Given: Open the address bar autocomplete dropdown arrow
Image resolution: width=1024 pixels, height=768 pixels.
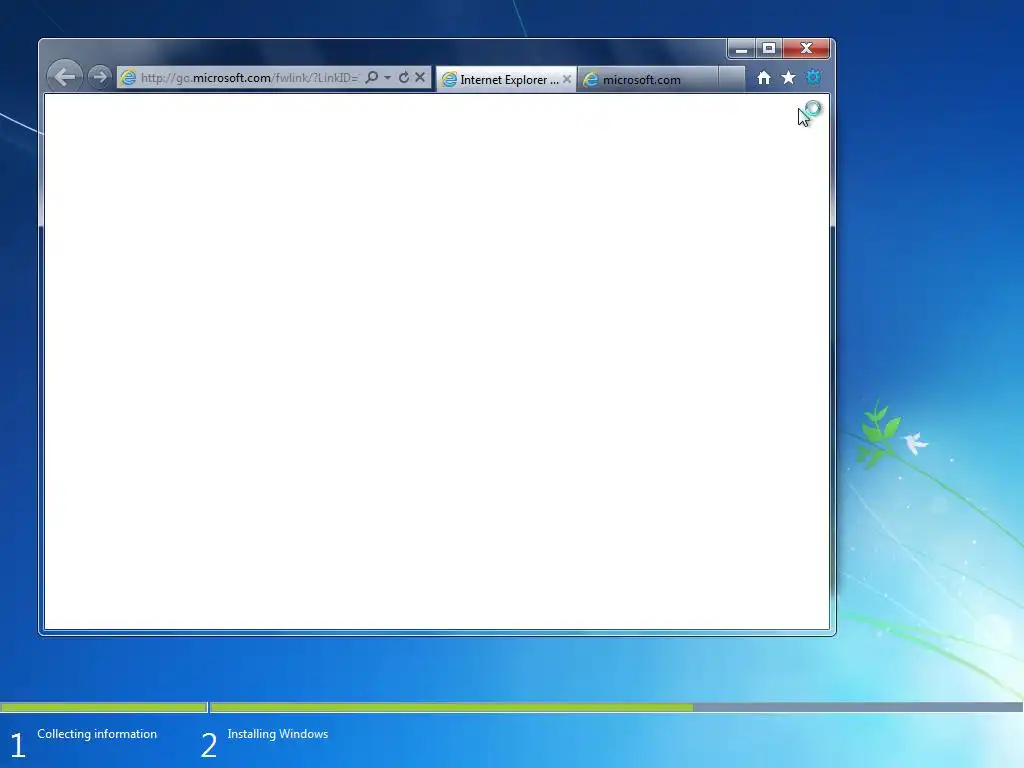Looking at the screenshot, I should (x=387, y=78).
